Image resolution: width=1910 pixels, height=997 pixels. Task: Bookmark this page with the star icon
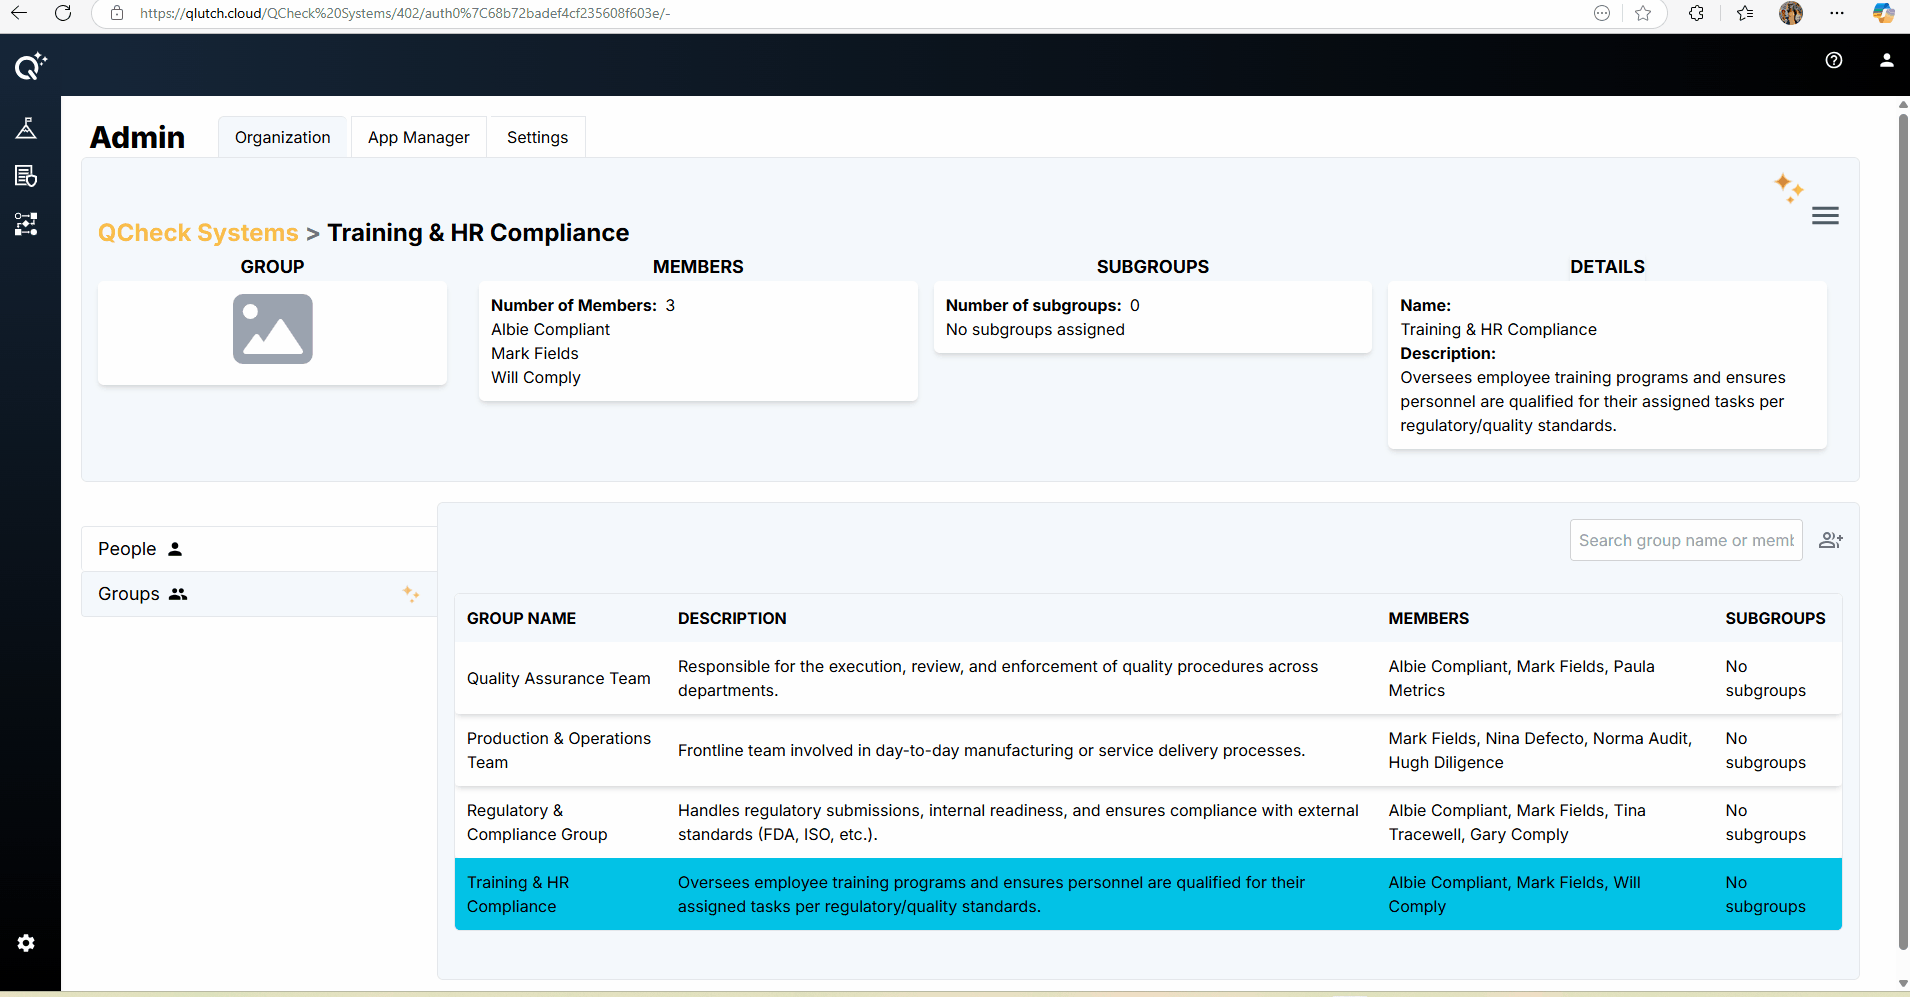click(x=1643, y=13)
